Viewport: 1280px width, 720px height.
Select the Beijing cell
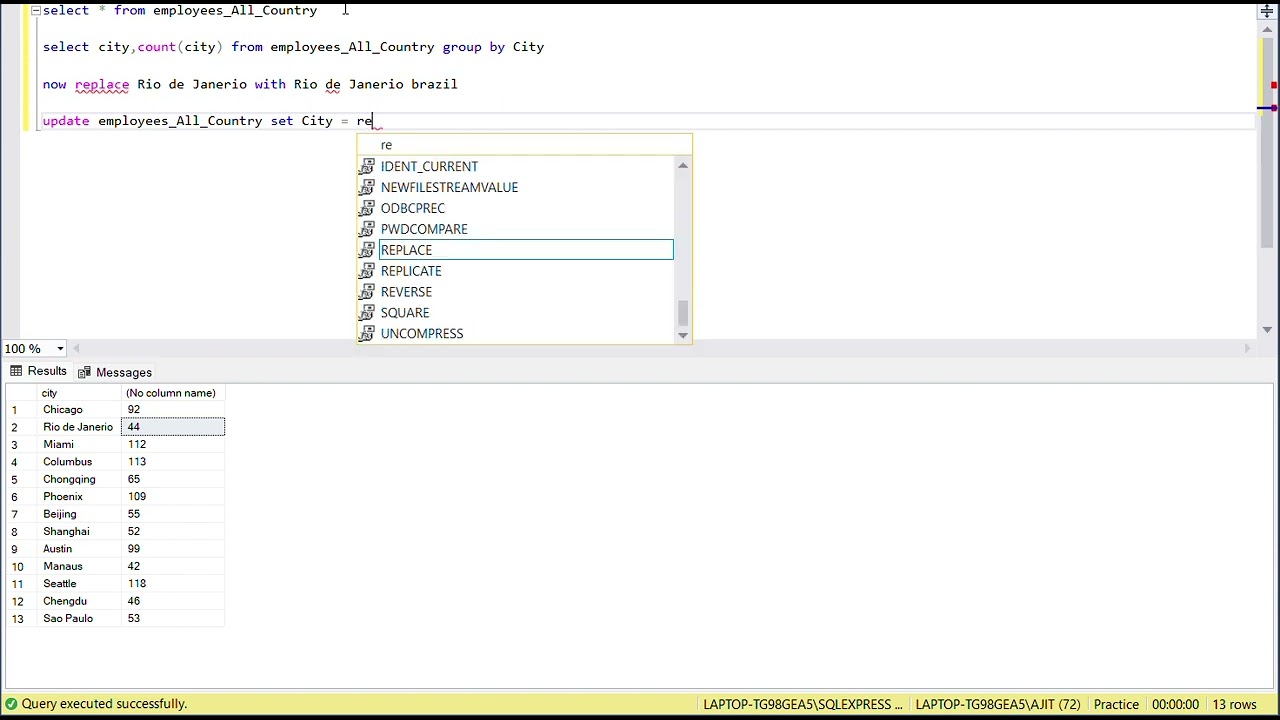tap(79, 514)
